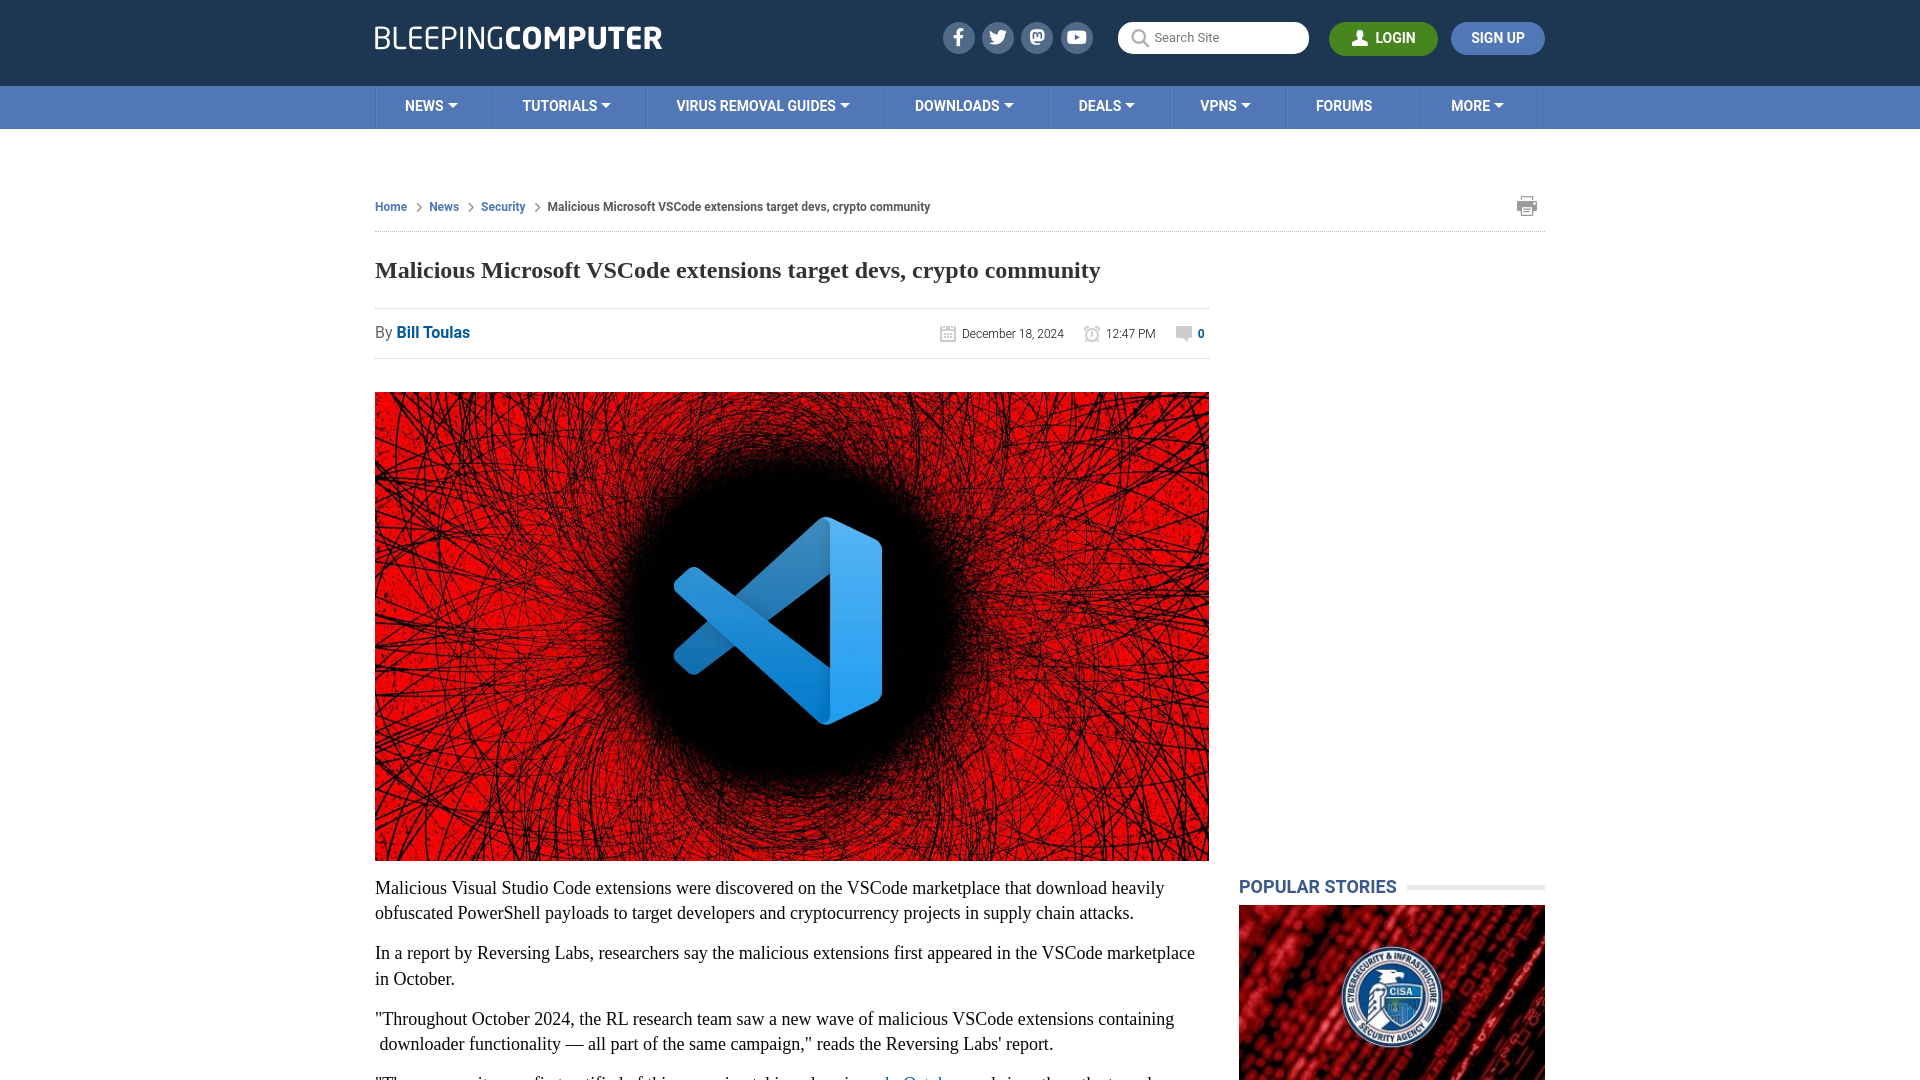Viewport: 1920px width, 1080px height.
Task: Click author link Bill Toulas
Action: 433,331
